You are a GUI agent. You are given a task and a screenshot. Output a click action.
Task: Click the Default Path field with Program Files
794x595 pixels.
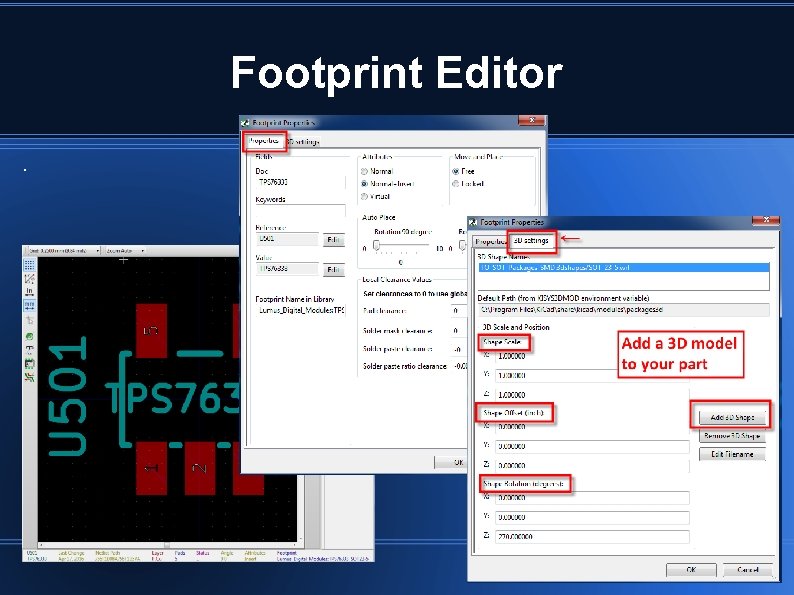pos(624,309)
